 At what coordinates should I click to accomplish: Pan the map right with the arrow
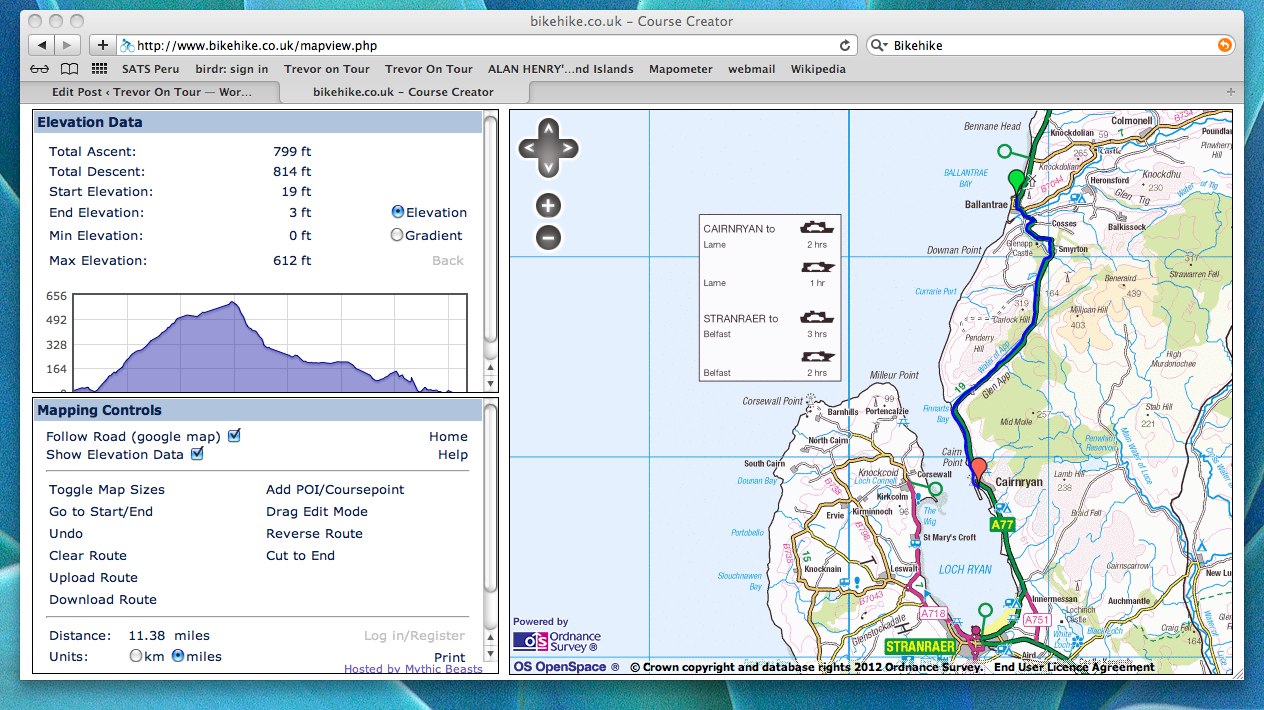click(568, 149)
